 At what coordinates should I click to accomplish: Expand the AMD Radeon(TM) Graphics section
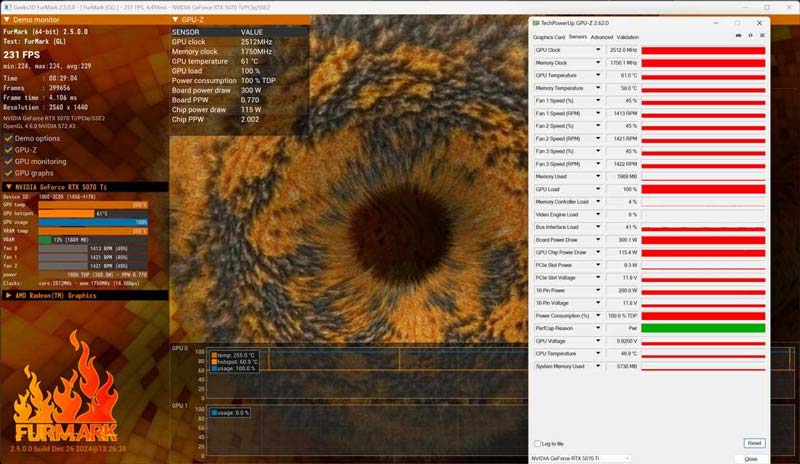coord(8,296)
